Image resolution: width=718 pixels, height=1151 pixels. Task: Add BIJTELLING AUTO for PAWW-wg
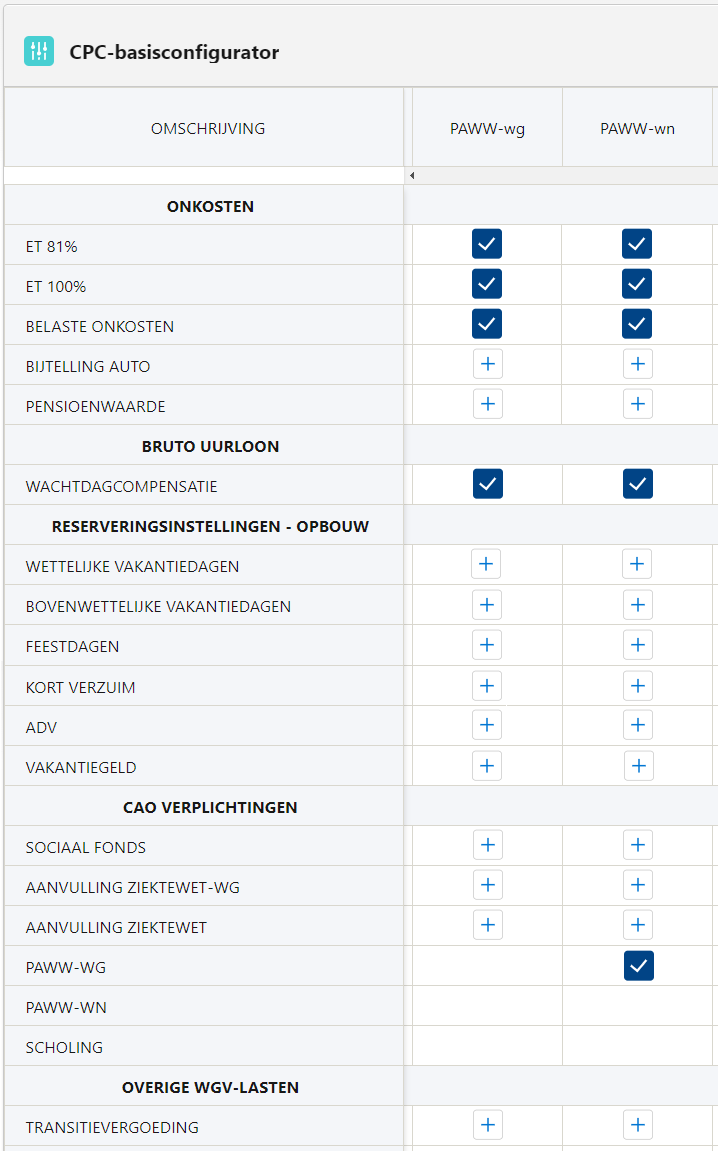pos(487,364)
